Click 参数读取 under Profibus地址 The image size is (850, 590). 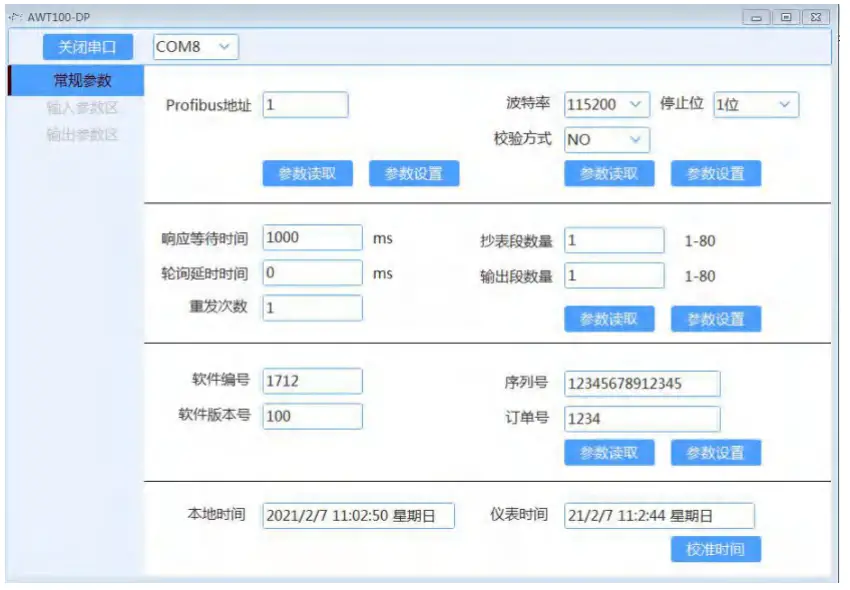pyautogui.click(x=307, y=174)
